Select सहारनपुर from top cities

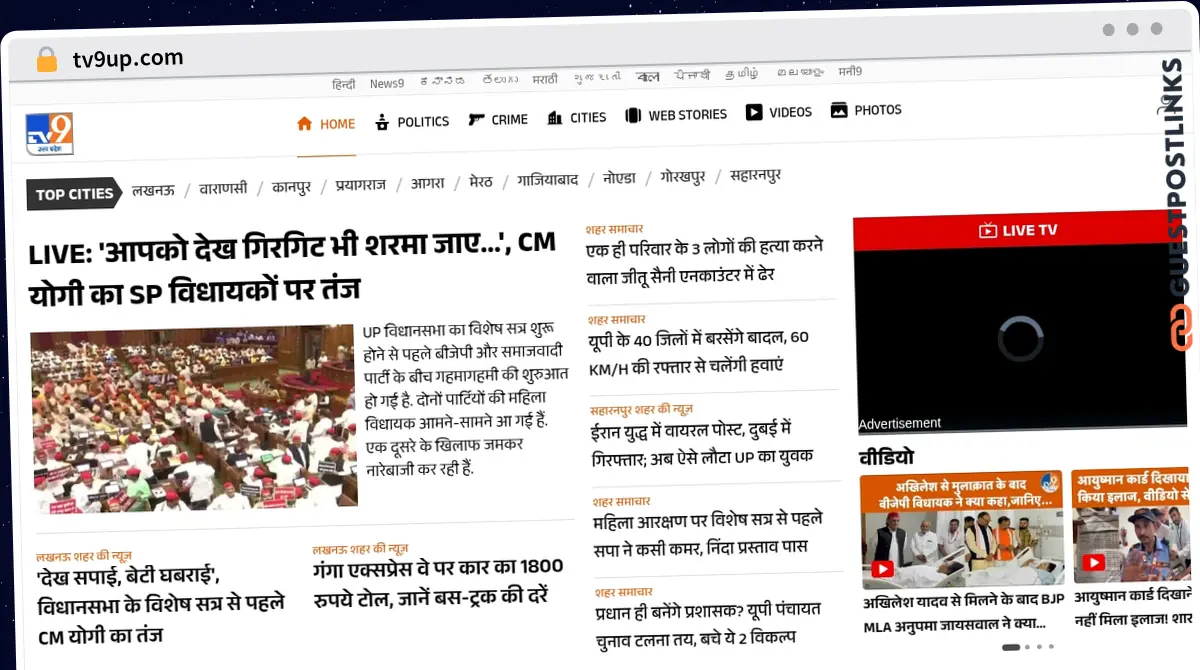pyautogui.click(x=755, y=175)
